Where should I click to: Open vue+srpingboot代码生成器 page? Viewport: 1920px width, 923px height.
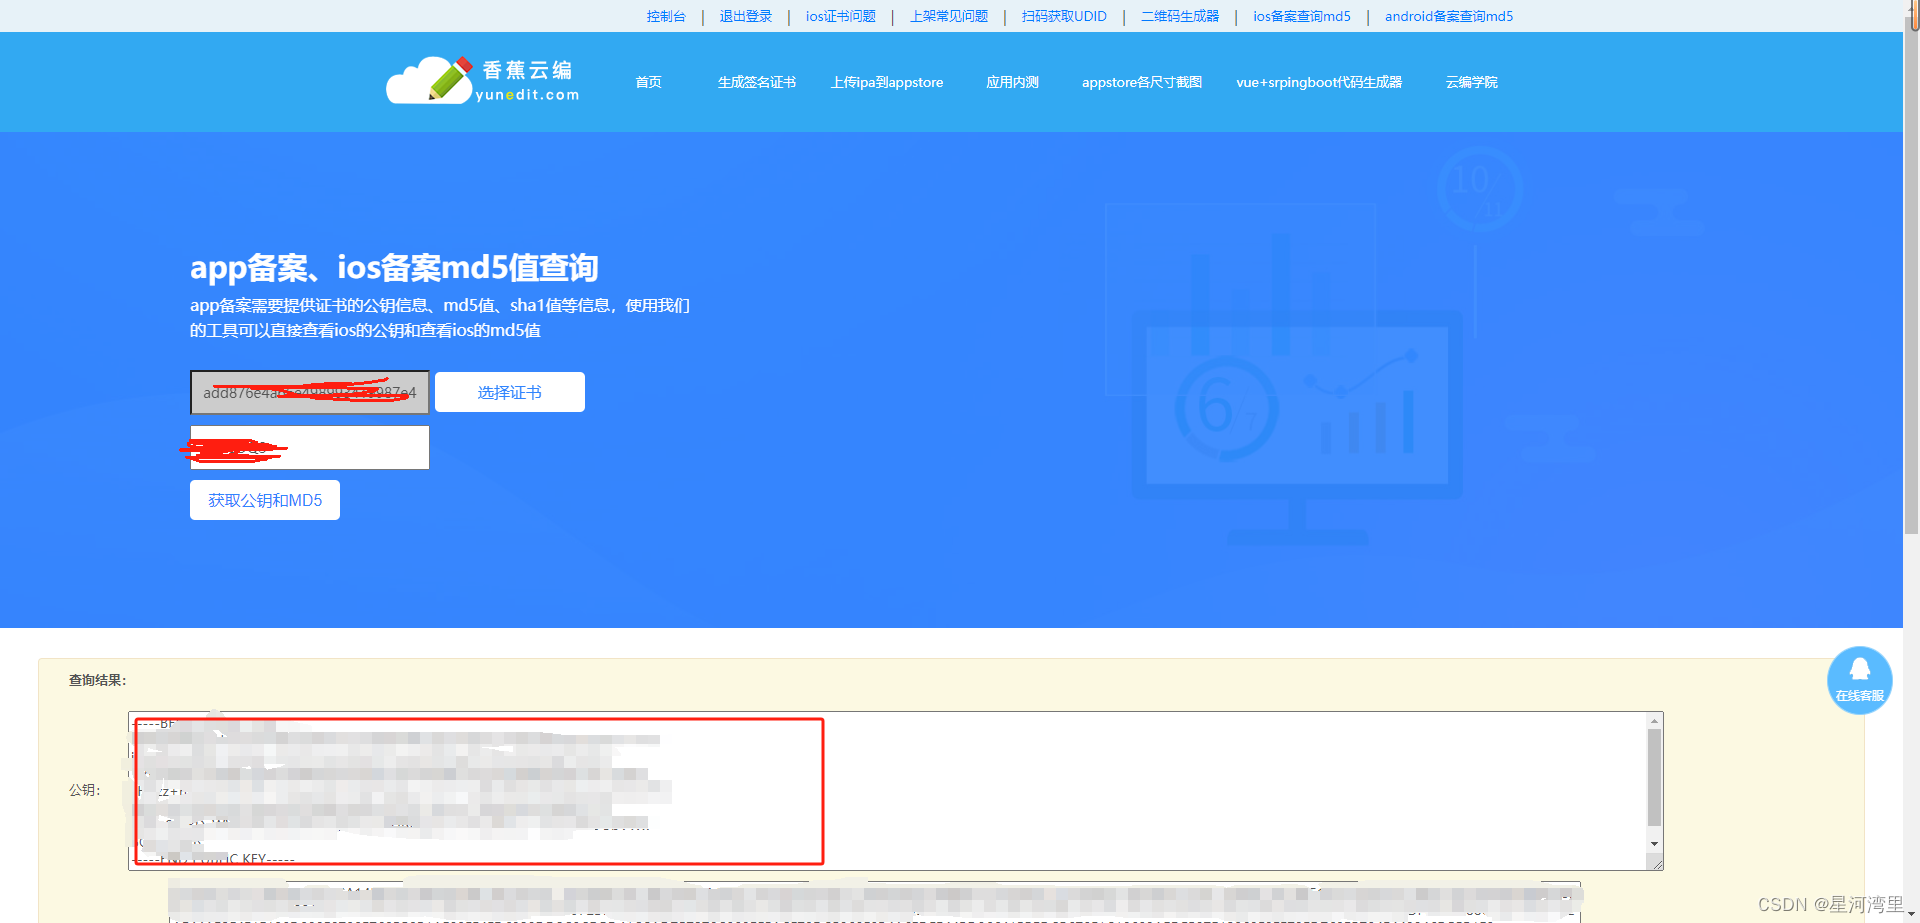pyautogui.click(x=1319, y=82)
